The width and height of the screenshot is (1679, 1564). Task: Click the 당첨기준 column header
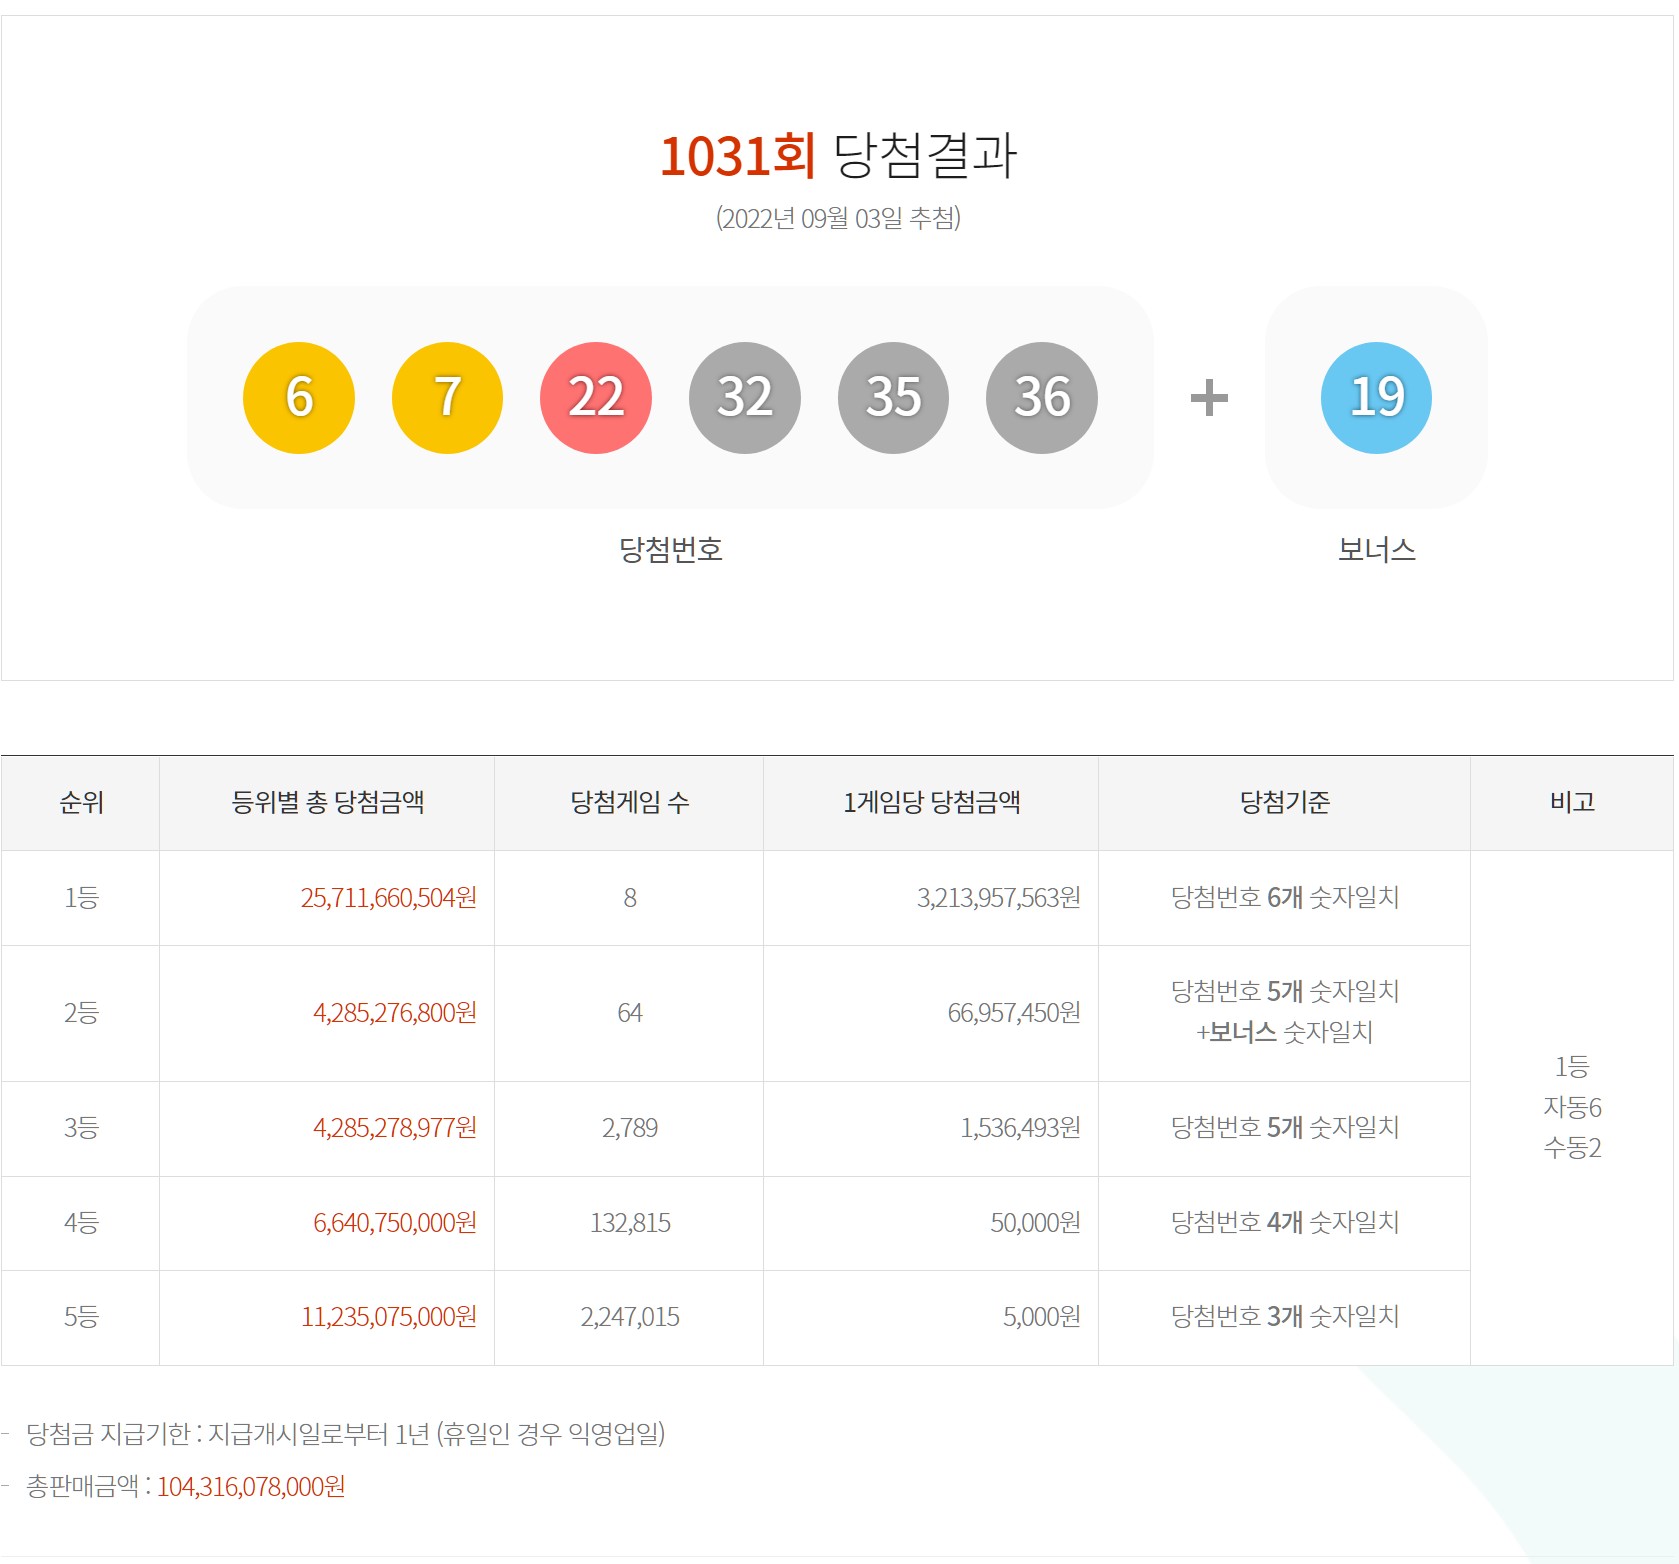coord(1285,802)
